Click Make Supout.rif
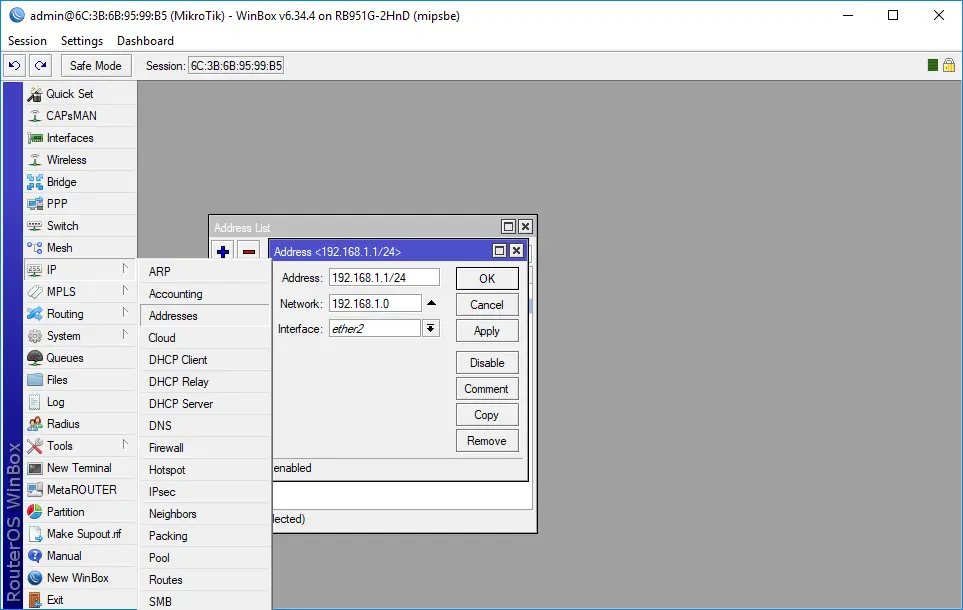 pyautogui.click(x=80, y=534)
